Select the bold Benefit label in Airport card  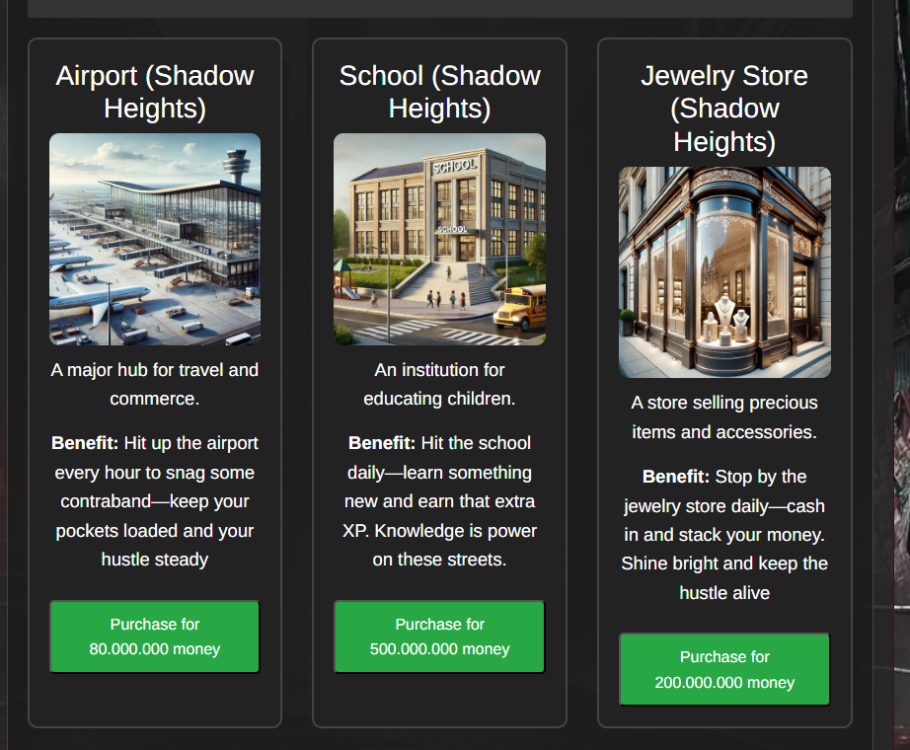click(85, 443)
